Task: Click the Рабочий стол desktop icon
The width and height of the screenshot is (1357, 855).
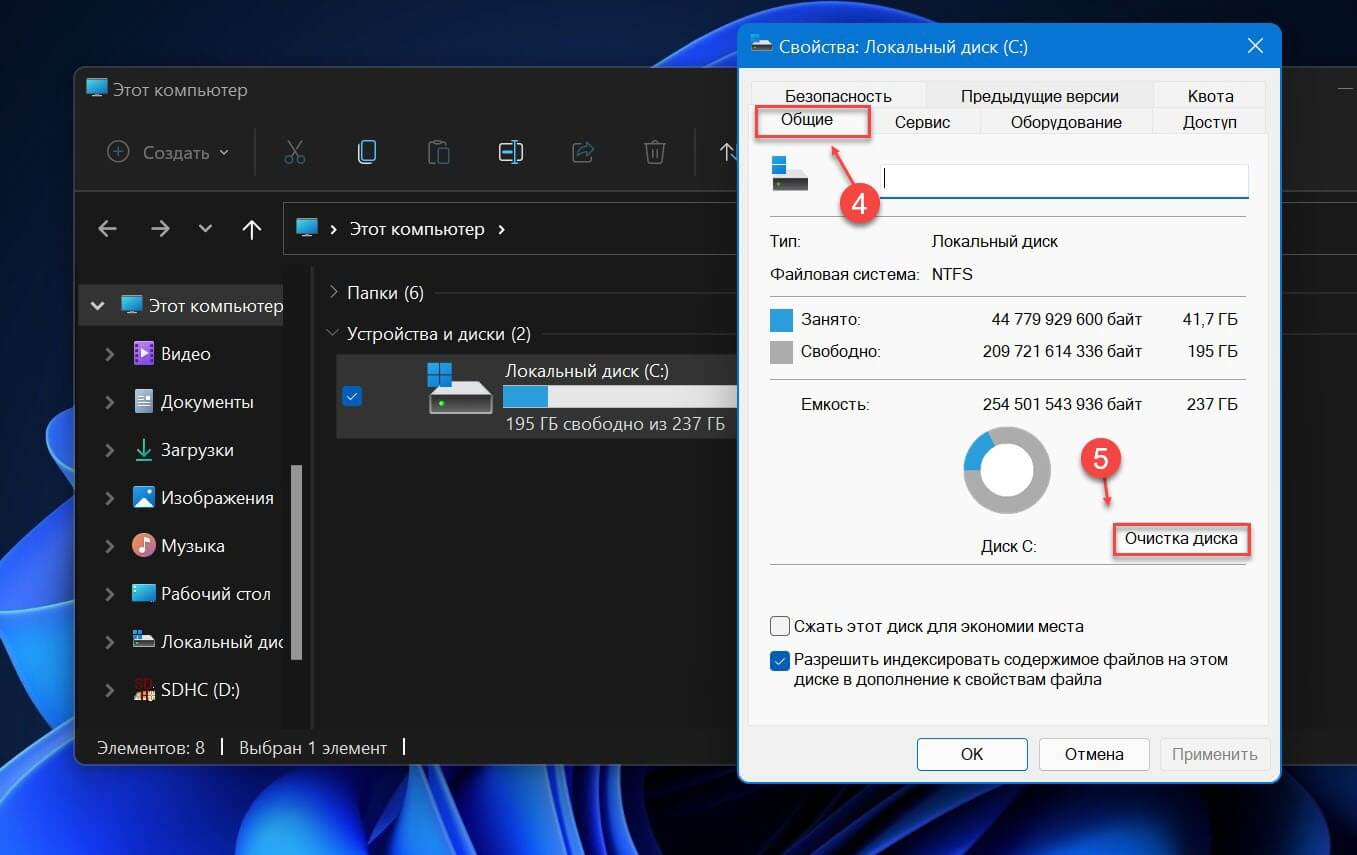Action: tap(144, 593)
